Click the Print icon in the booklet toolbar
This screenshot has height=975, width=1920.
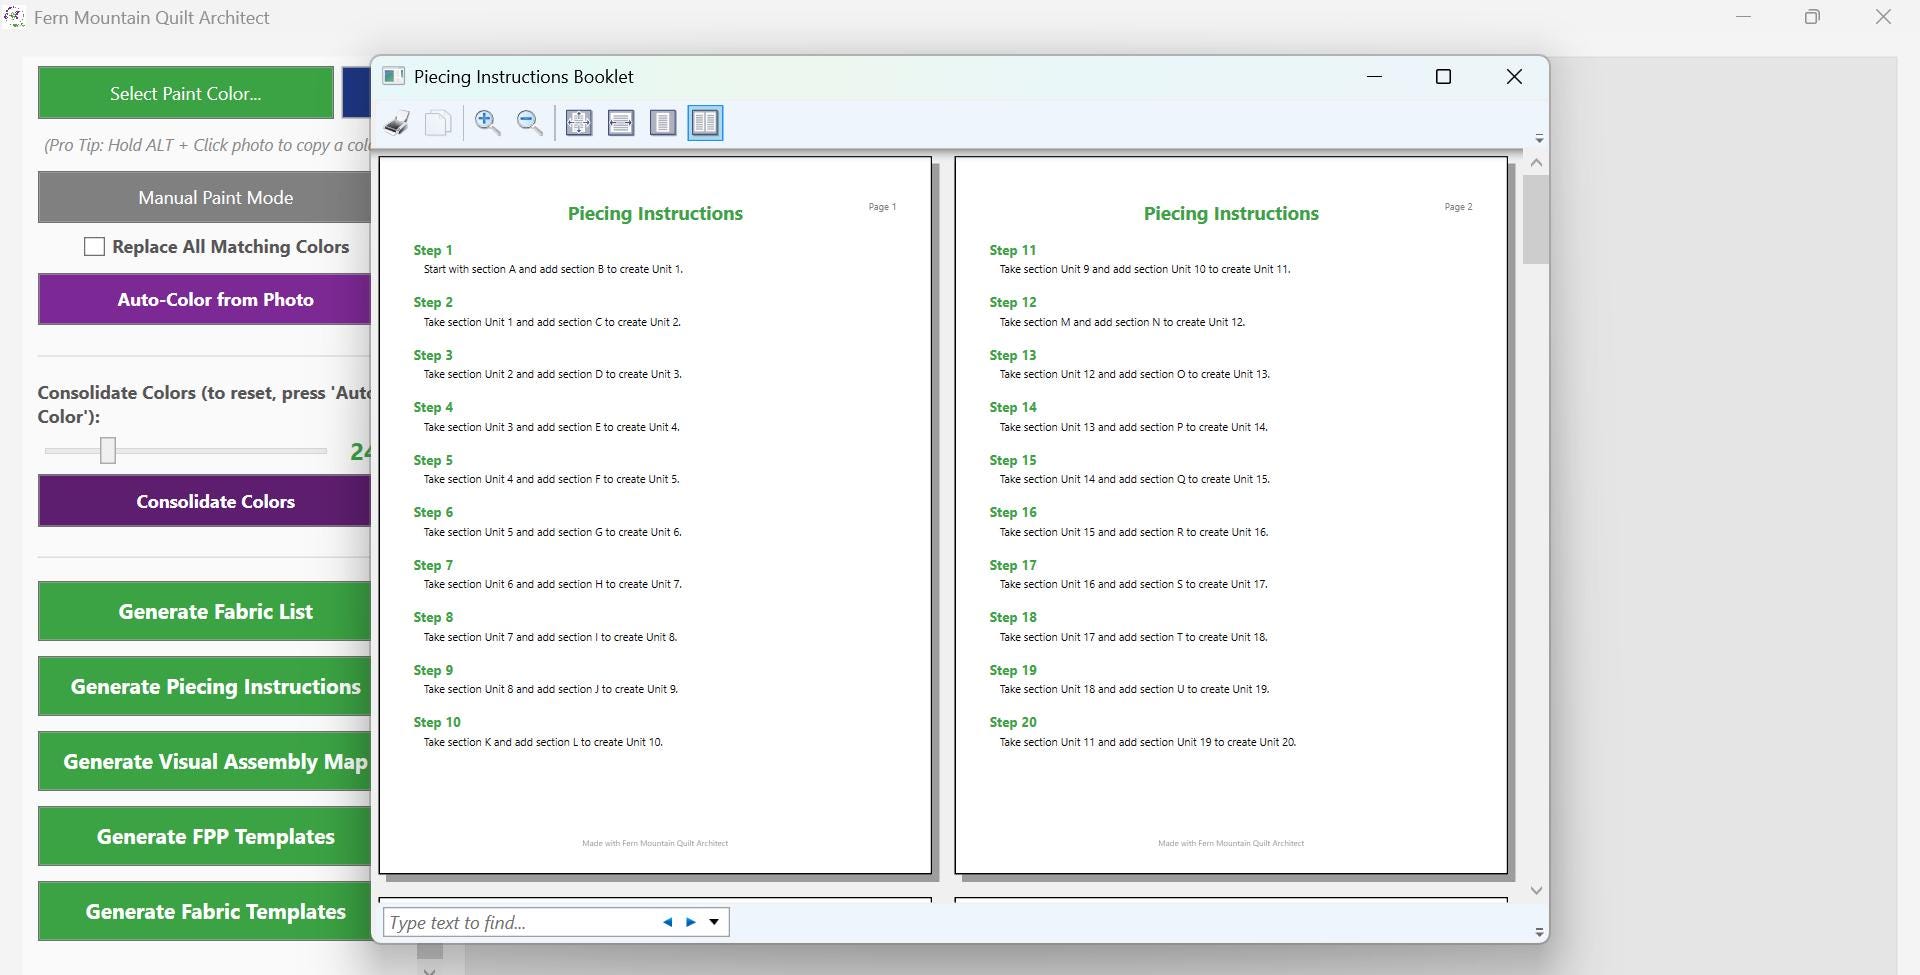[397, 123]
